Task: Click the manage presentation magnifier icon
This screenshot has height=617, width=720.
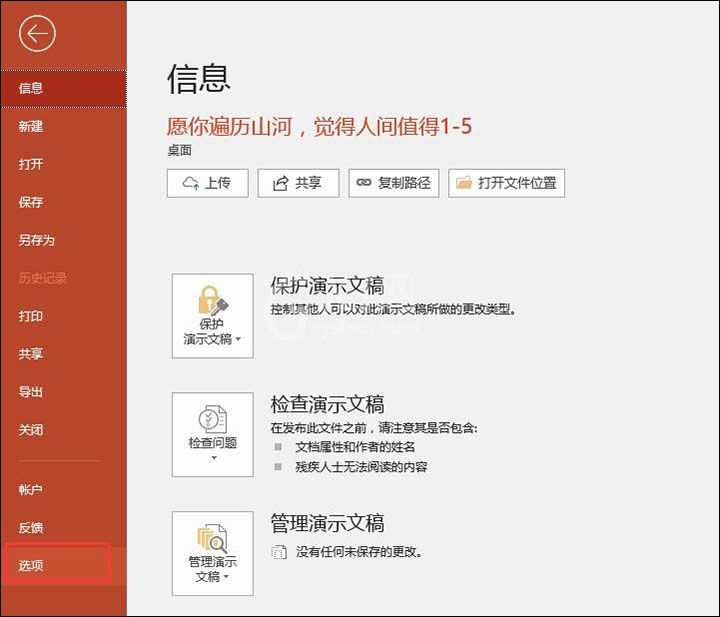Action: click(212, 538)
